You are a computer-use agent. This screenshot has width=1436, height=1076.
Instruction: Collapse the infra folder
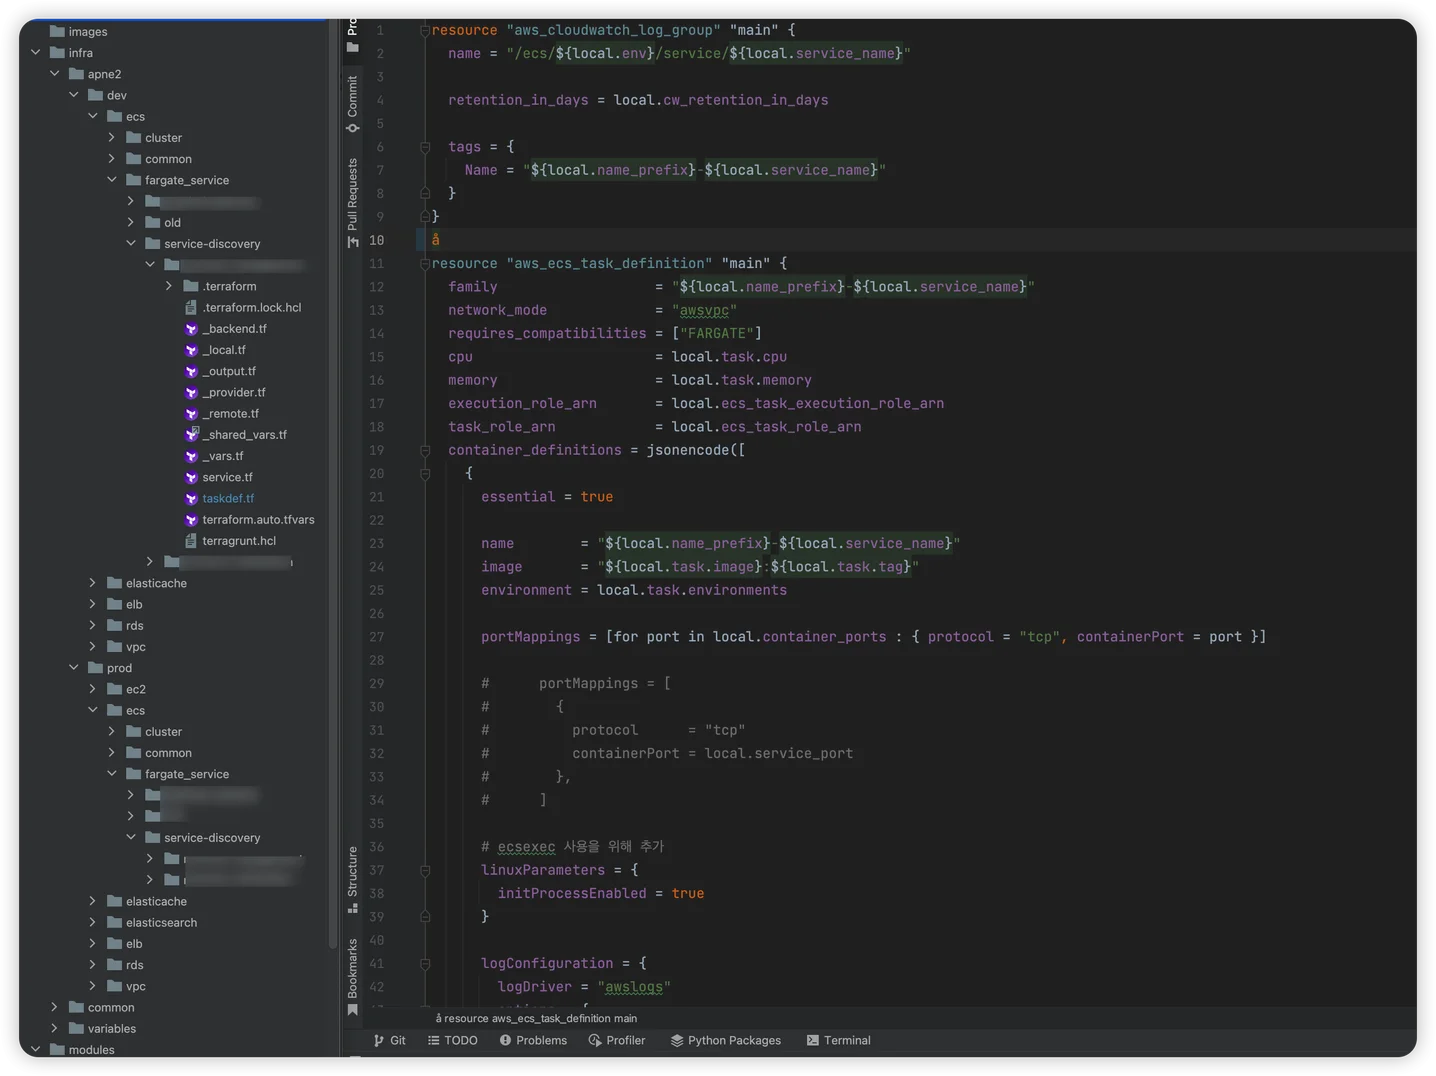(x=35, y=53)
